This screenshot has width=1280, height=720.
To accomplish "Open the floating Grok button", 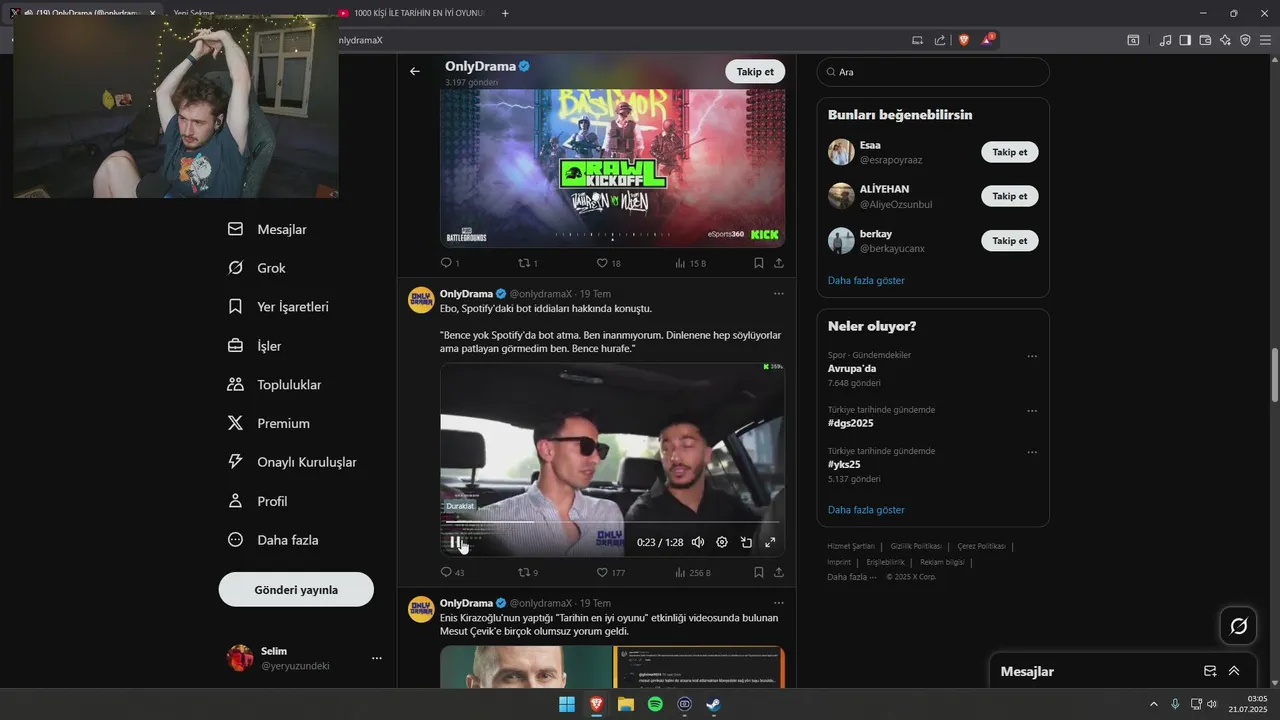I will coord(1238,626).
